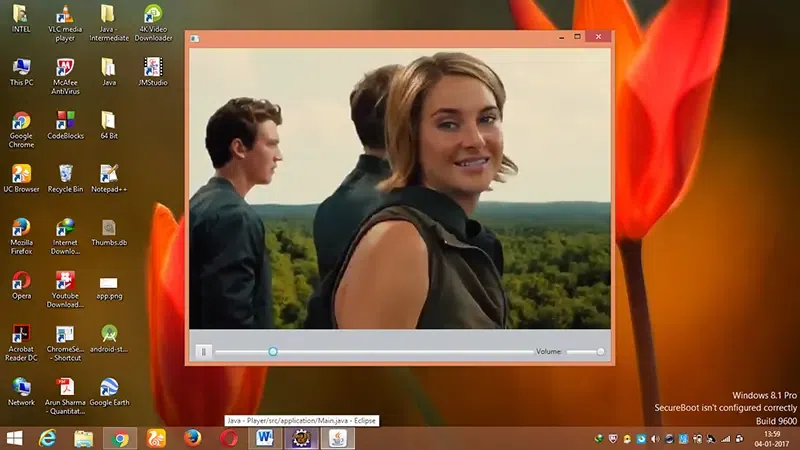Click the video frame in the player
The height and width of the screenshot is (450, 800).
click(400, 189)
